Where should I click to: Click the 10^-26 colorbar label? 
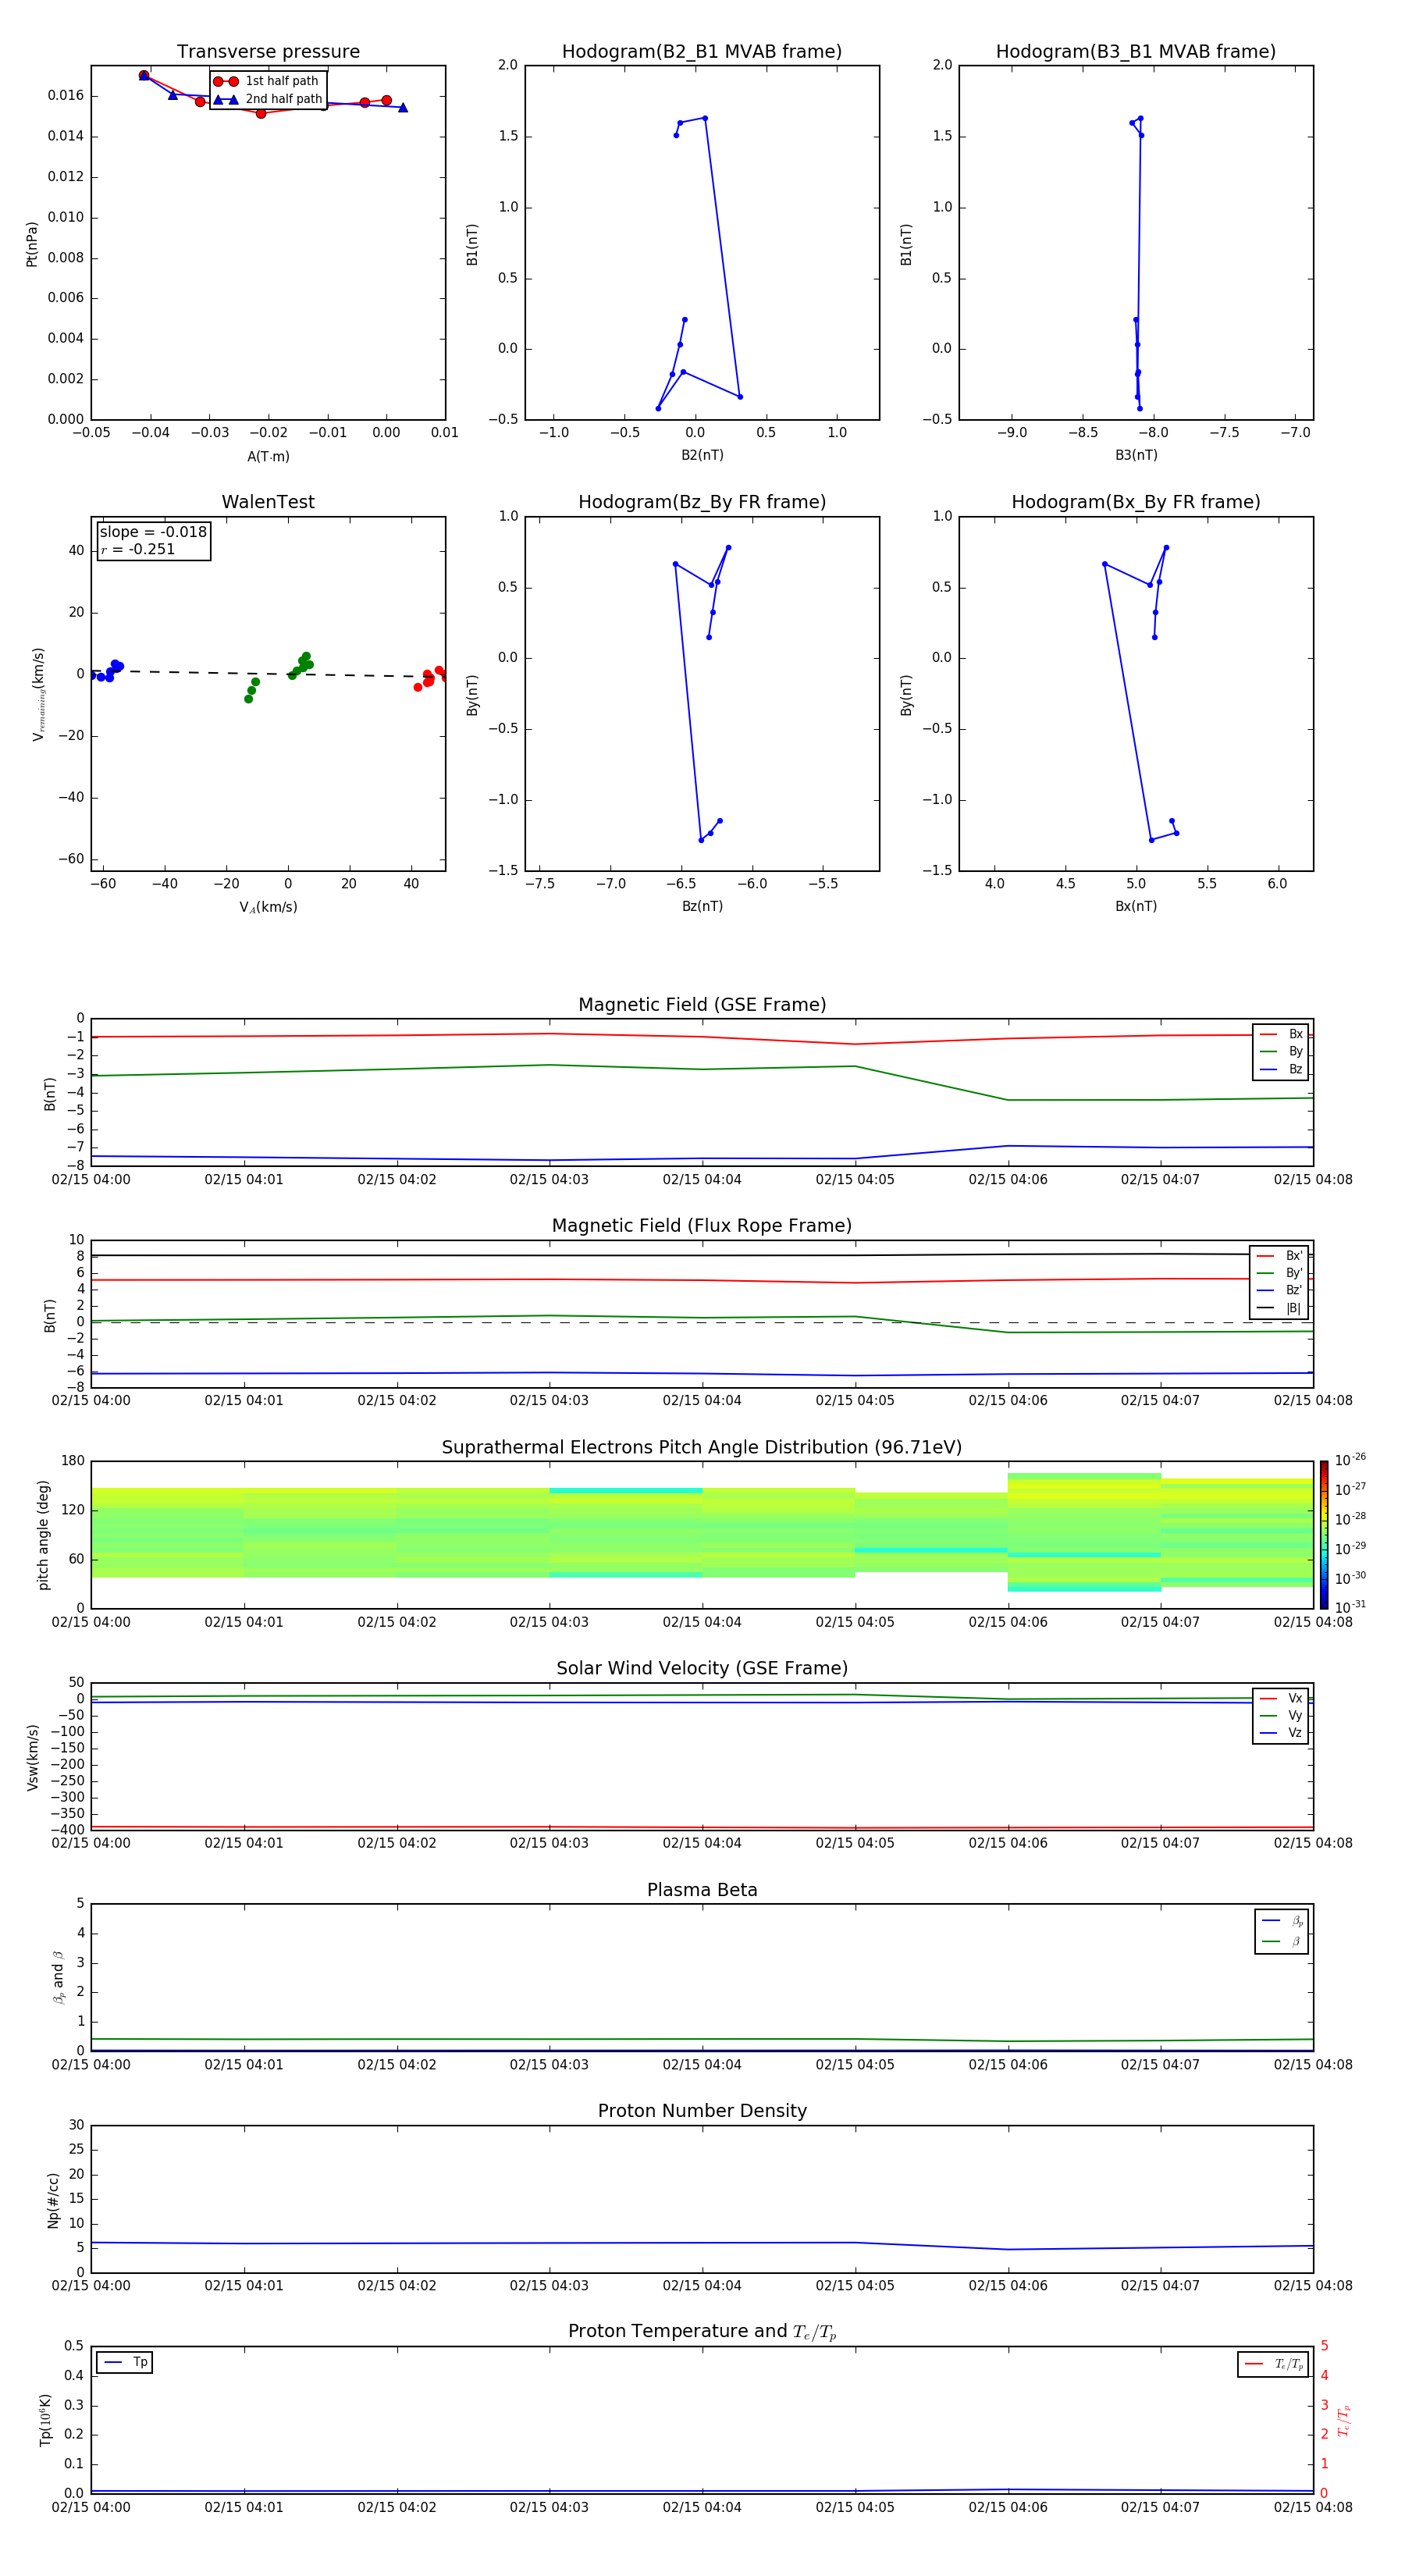[1350, 1460]
